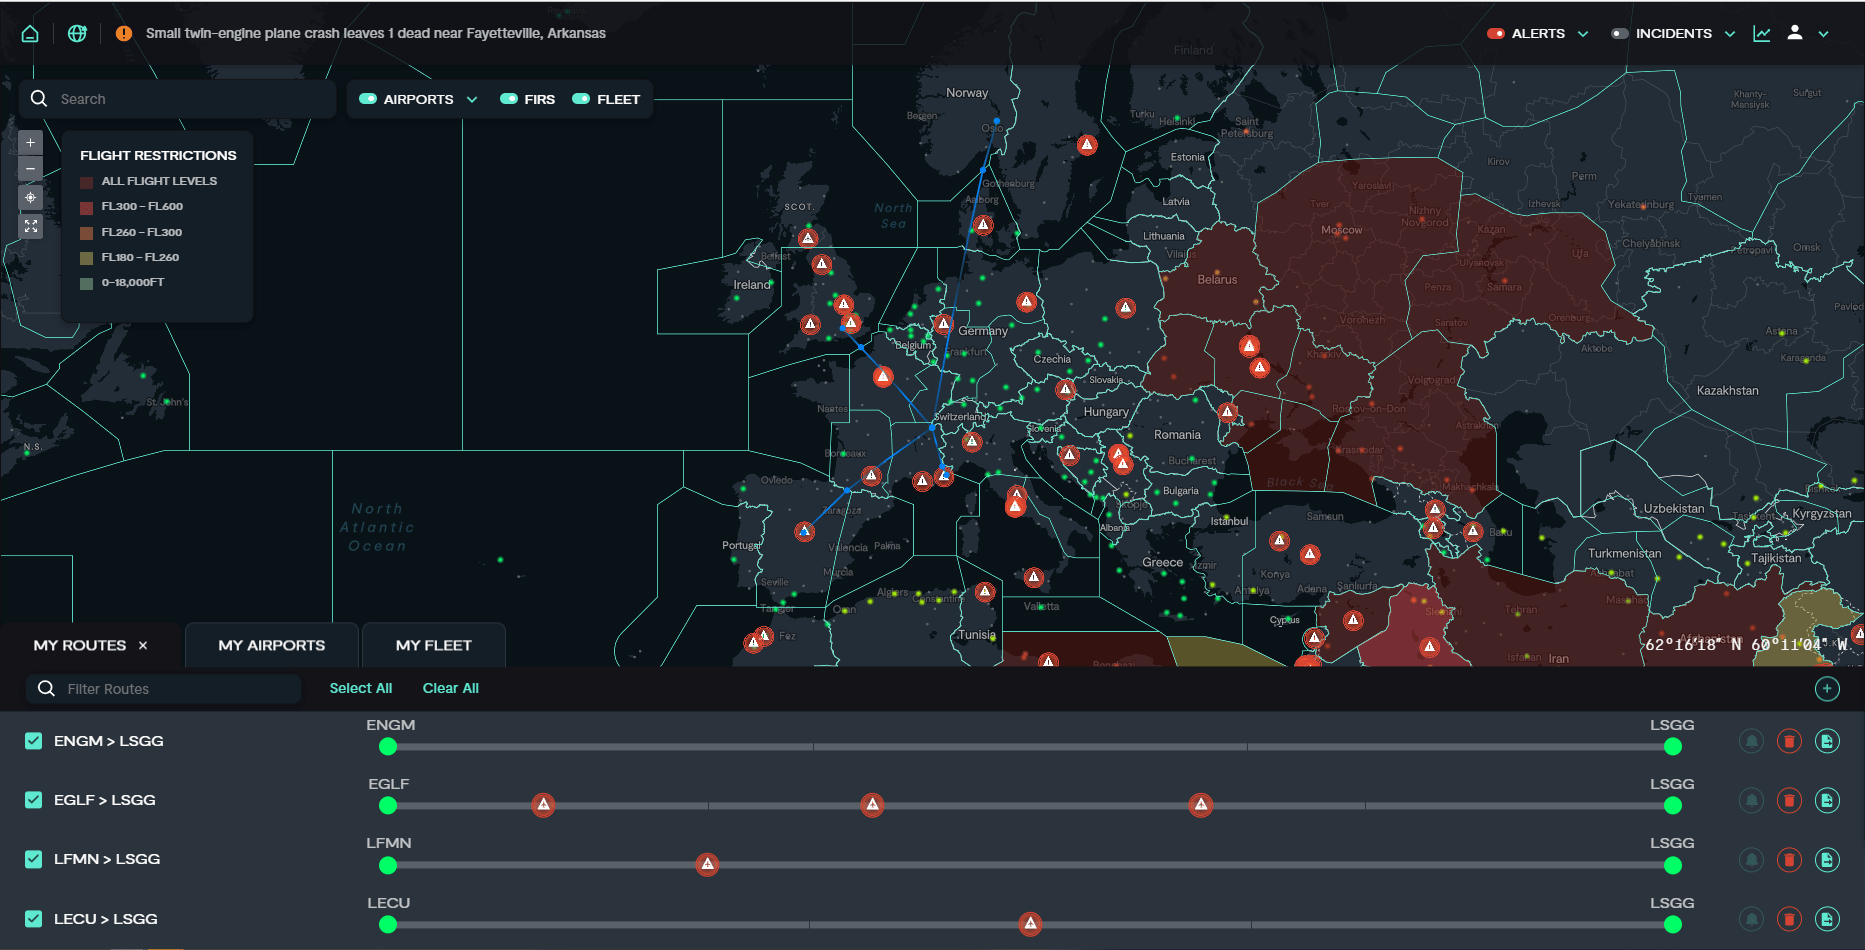Switch to the MY AIRPORTS tab
Screen dimensions: 1865x950
[x=271, y=645]
